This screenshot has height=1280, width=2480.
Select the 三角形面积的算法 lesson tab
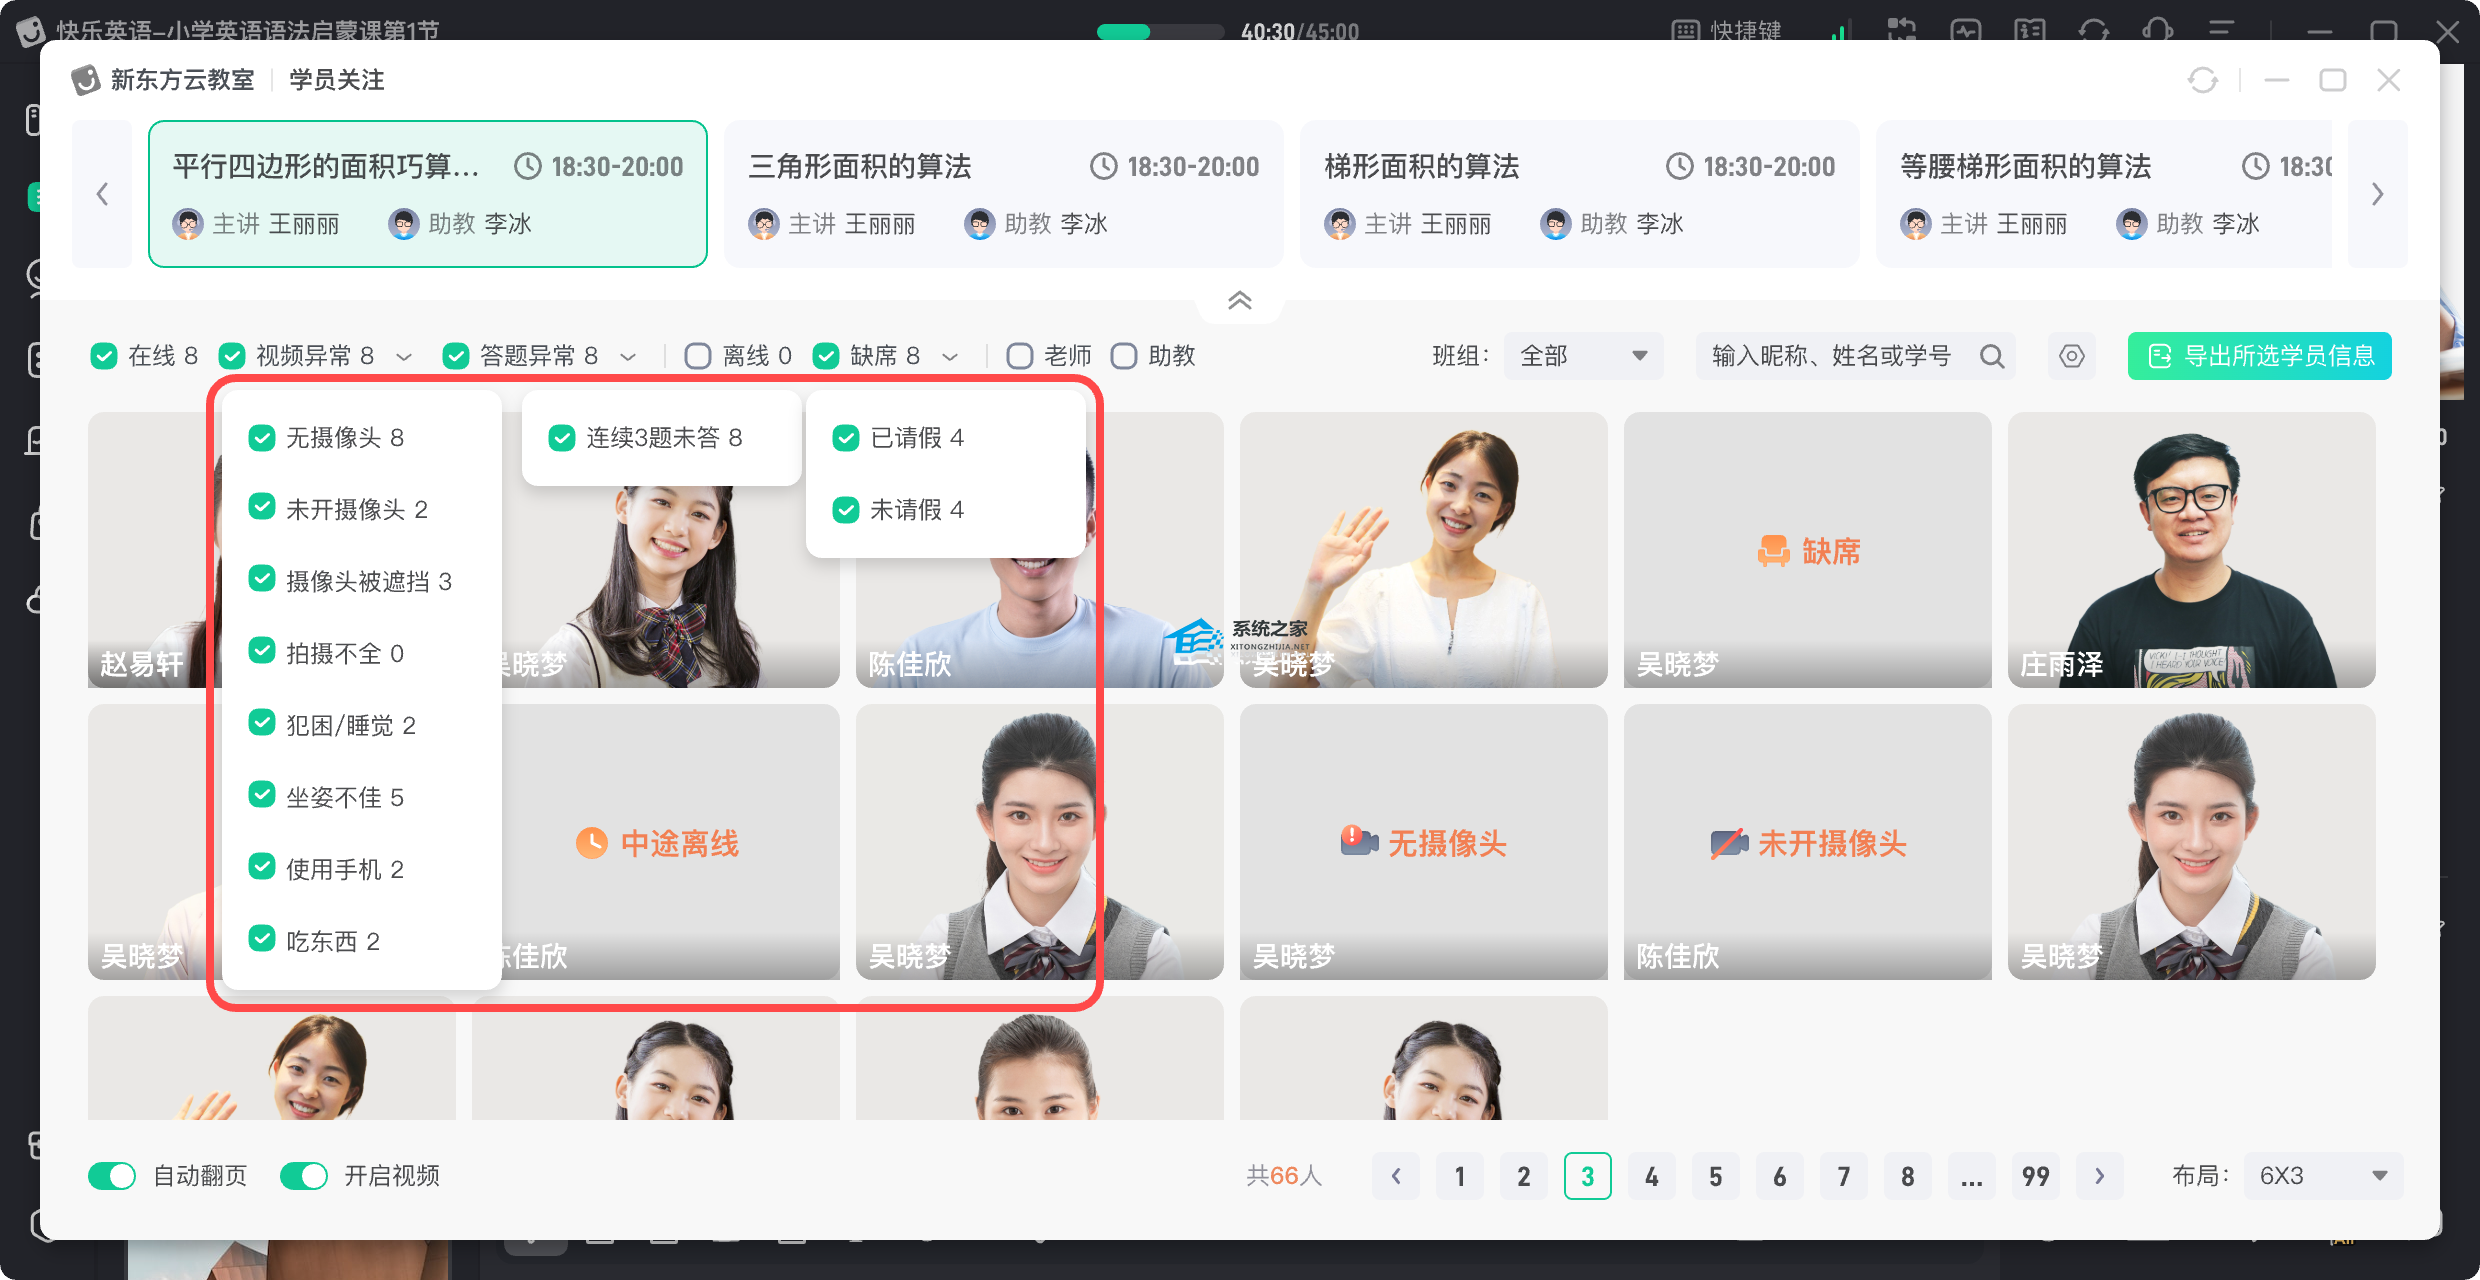click(x=1003, y=194)
